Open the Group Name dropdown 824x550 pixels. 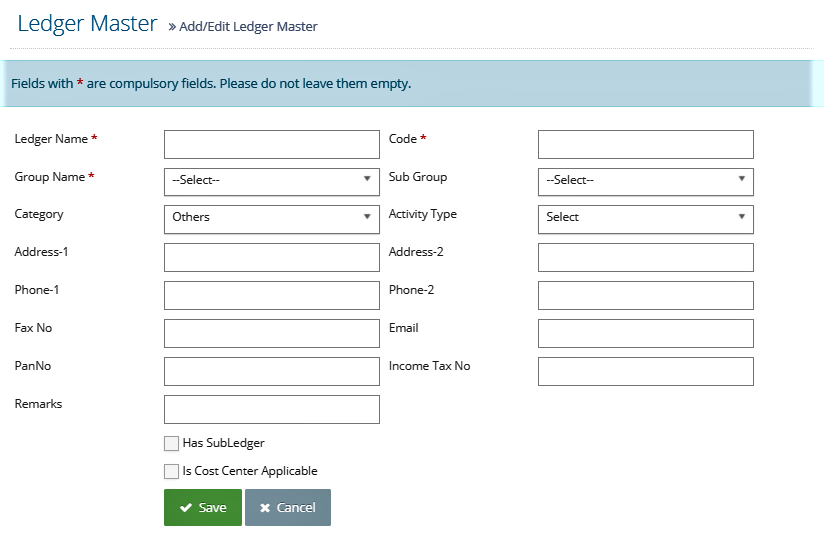coord(272,182)
